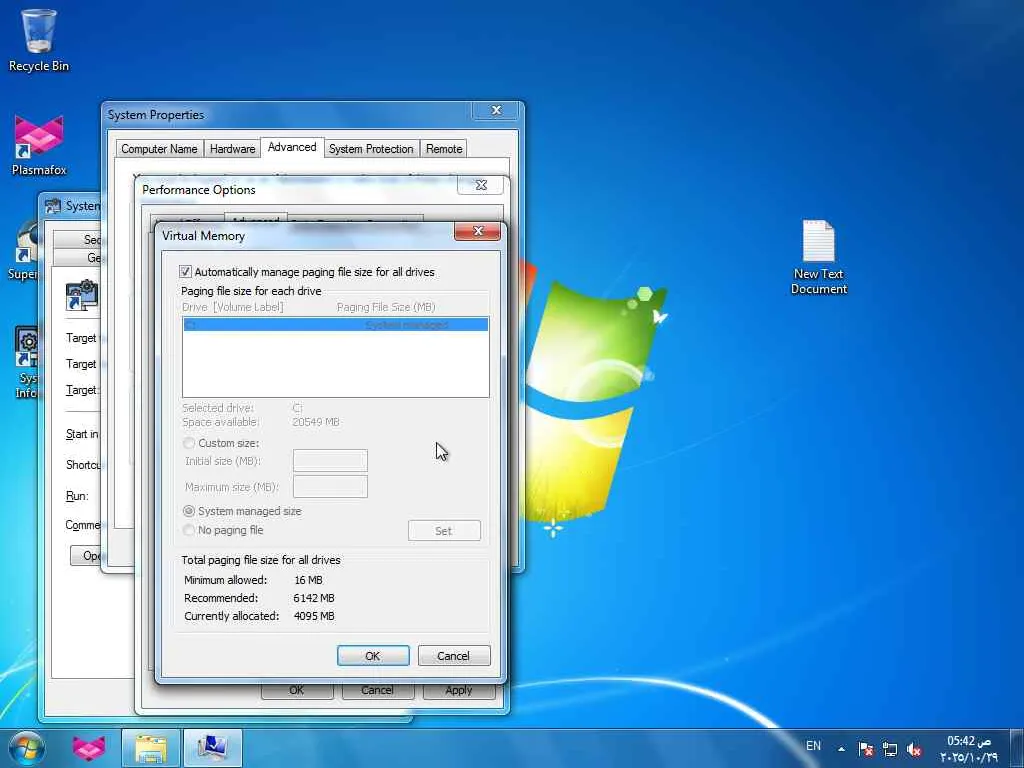Select the System managed size option
The height and width of the screenshot is (768, 1024).
tap(189, 511)
